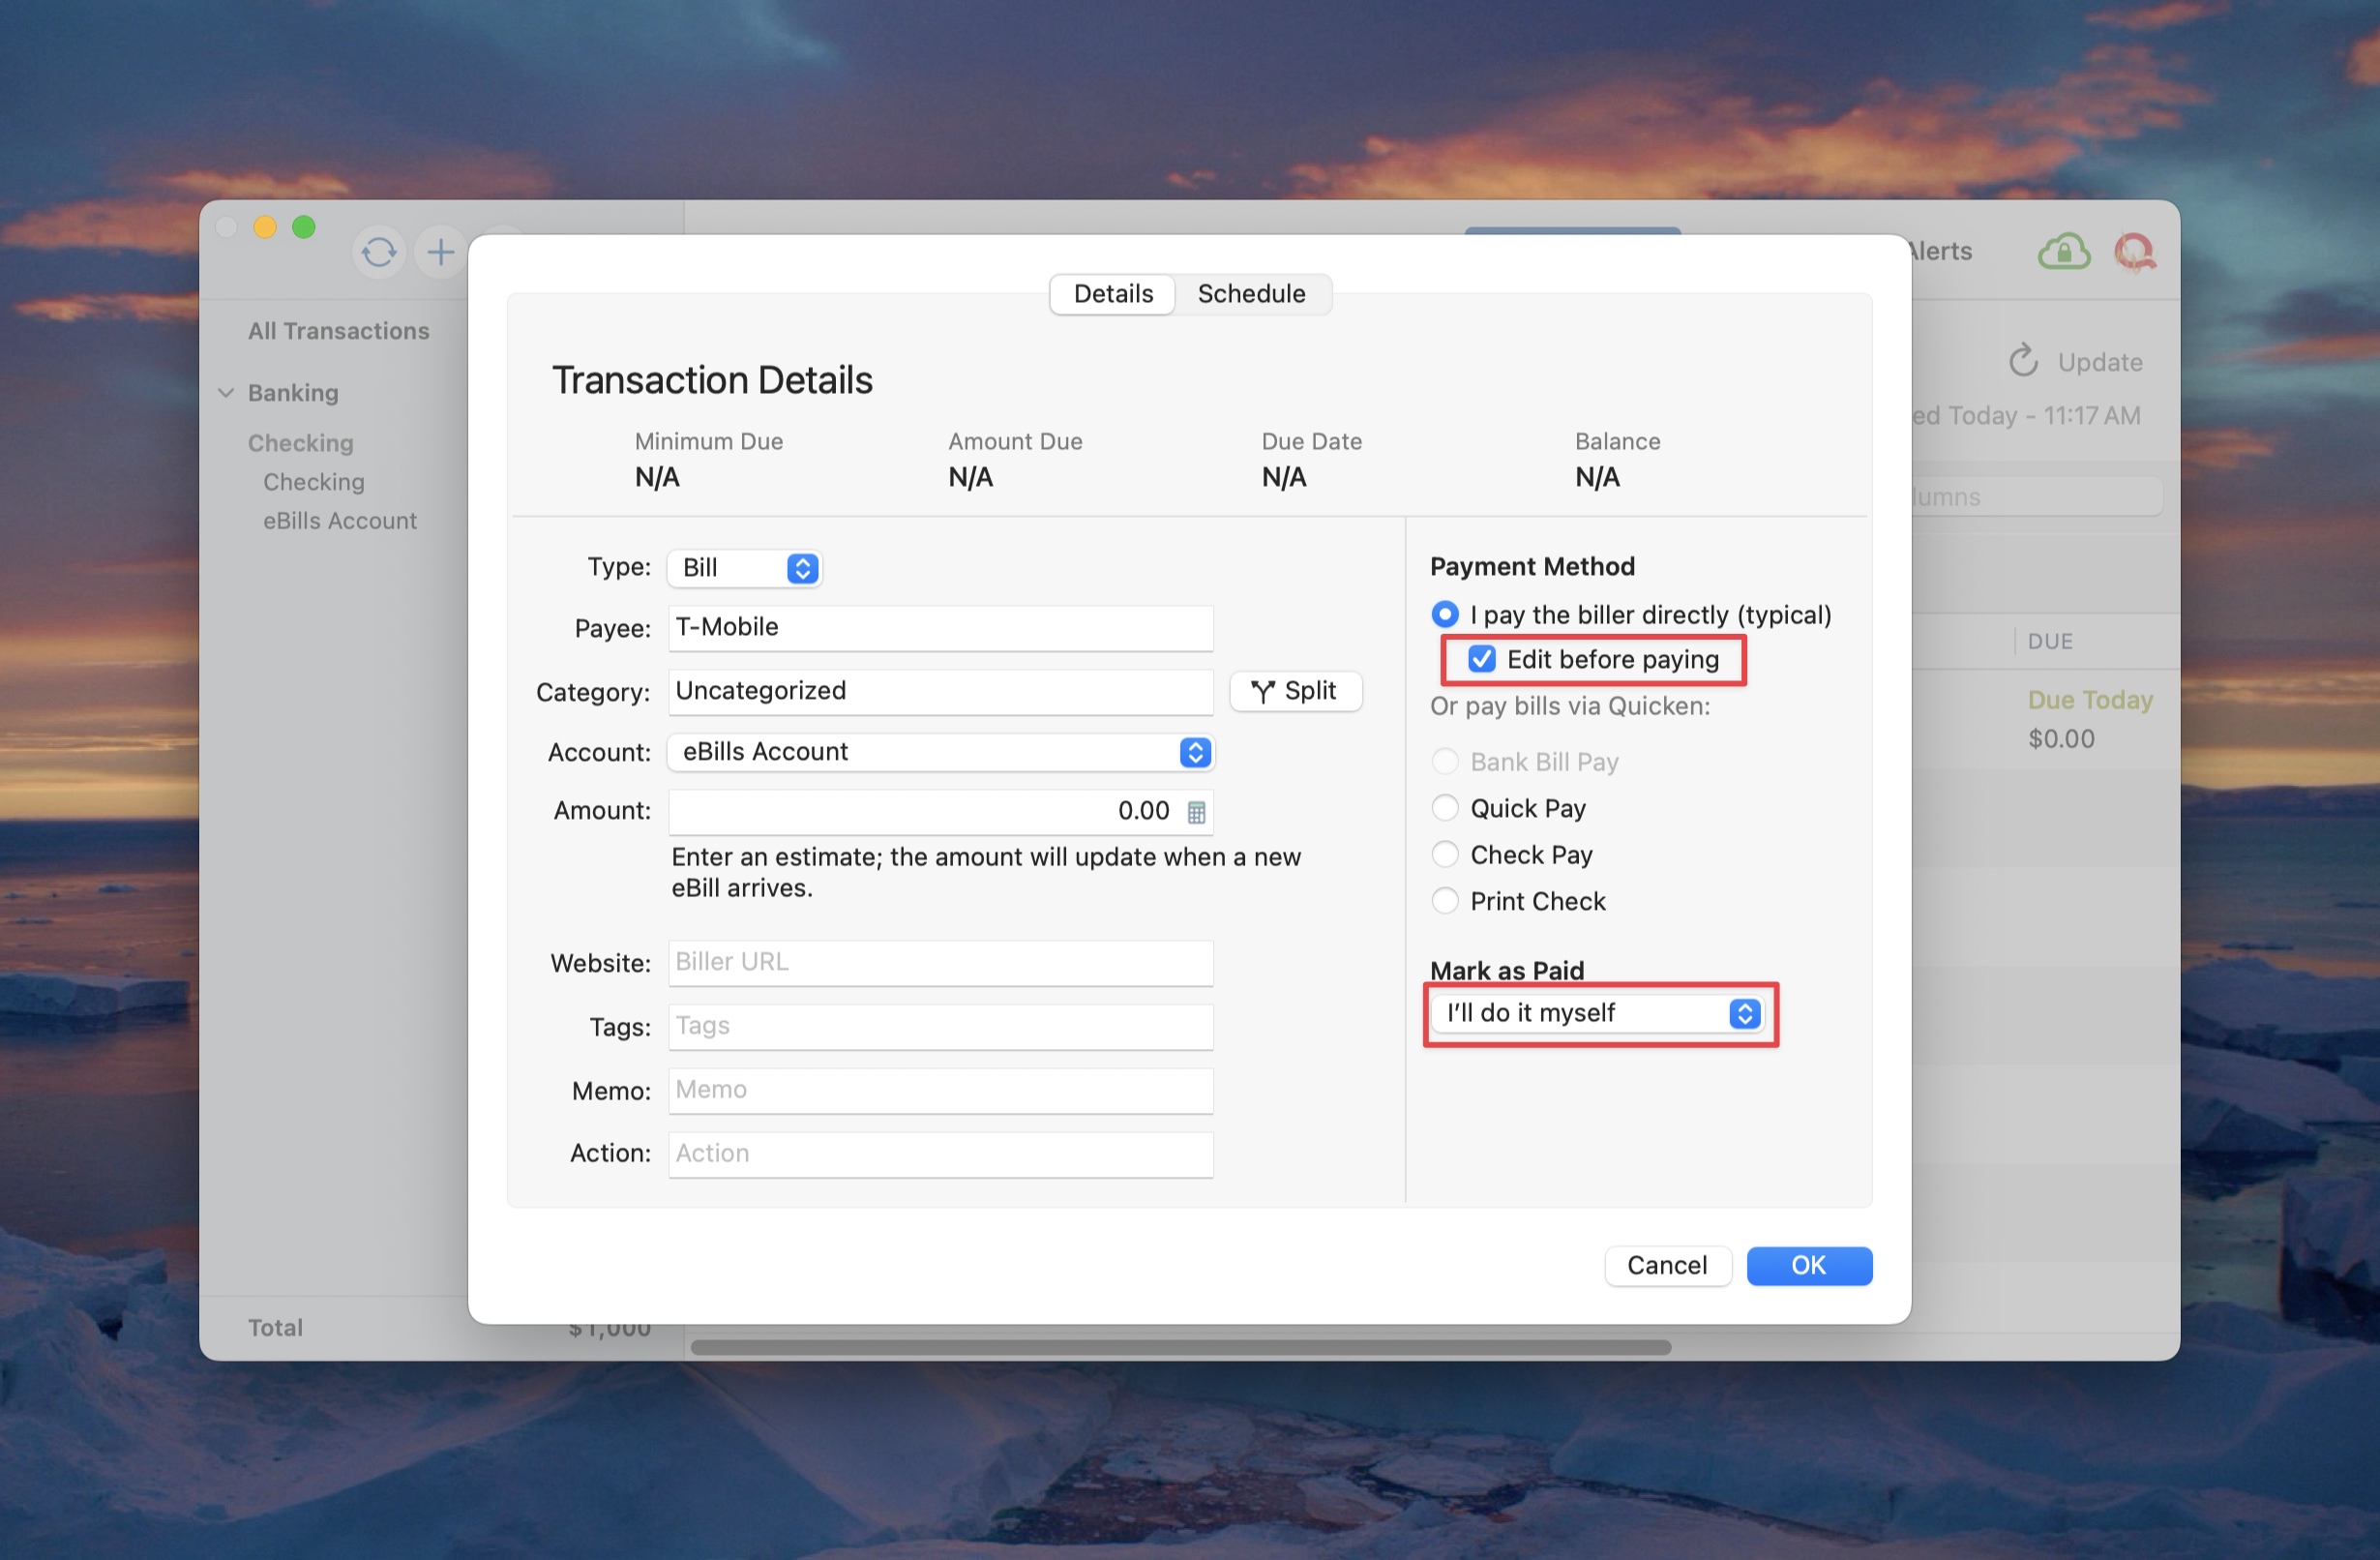Screen dimensions: 2380x1560
Task: Click the red Quicken logo icon
Action: pos(2135,251)
